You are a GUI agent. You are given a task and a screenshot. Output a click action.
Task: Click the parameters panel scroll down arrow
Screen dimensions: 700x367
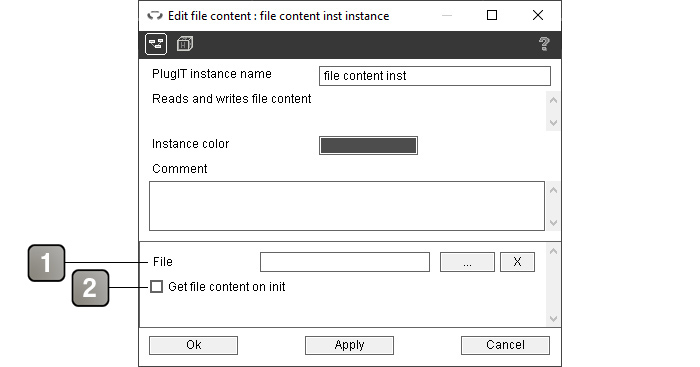tap(553, 319)
